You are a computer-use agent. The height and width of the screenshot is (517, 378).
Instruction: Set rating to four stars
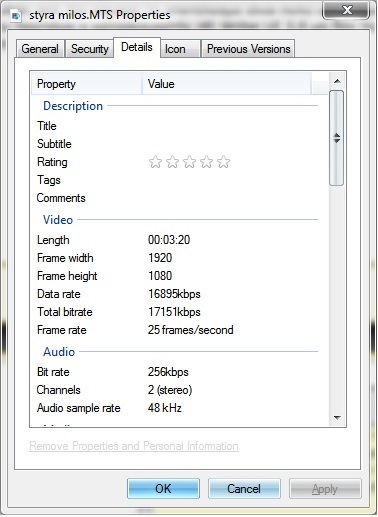point(206,162)
